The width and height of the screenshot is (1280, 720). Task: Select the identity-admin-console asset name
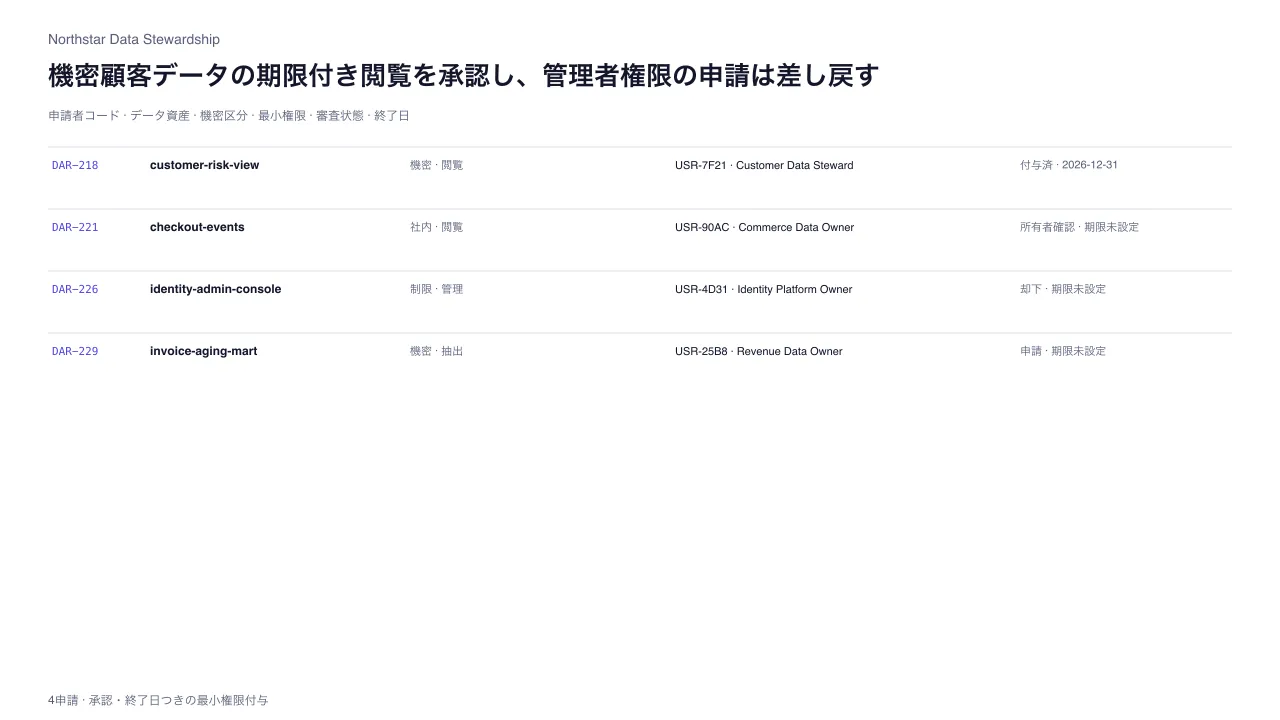pyautogui.click(x=216, y=289)
